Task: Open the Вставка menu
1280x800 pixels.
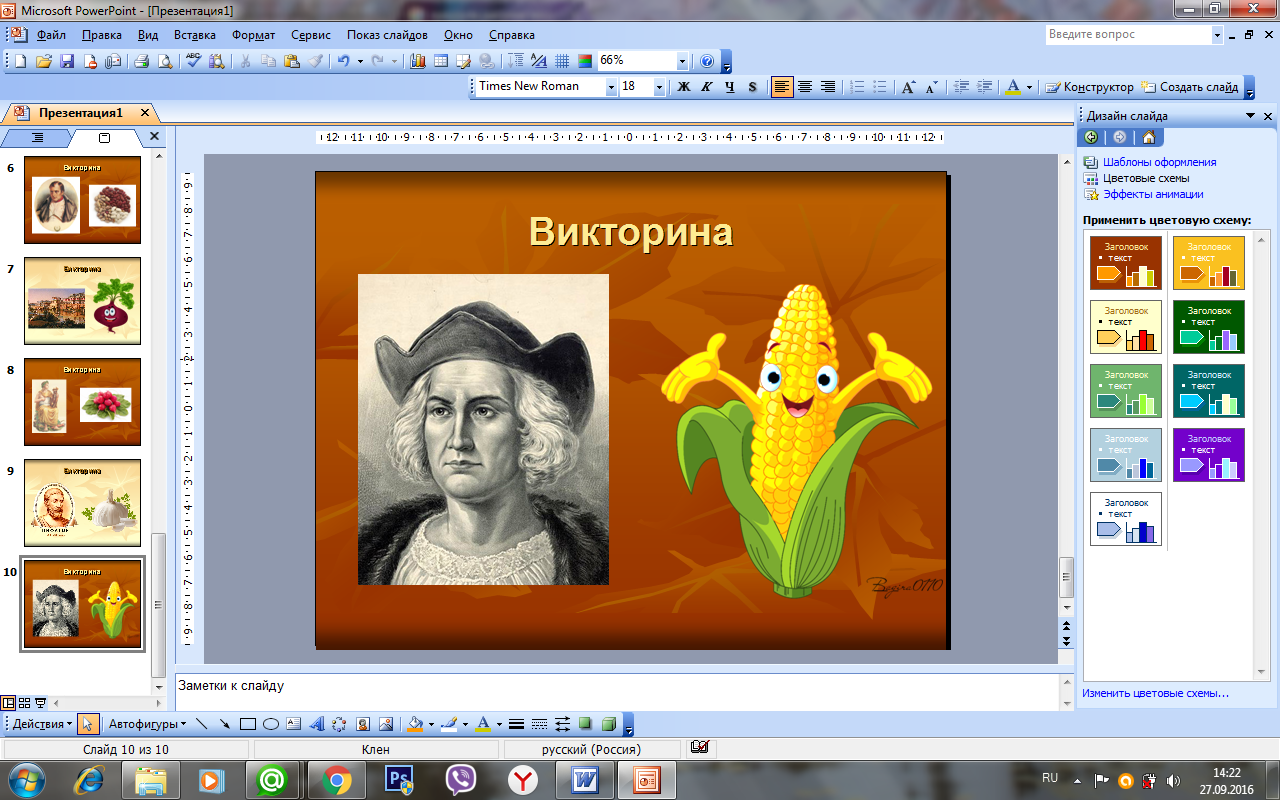Action: pyautogui.click(x=194, y=35)
